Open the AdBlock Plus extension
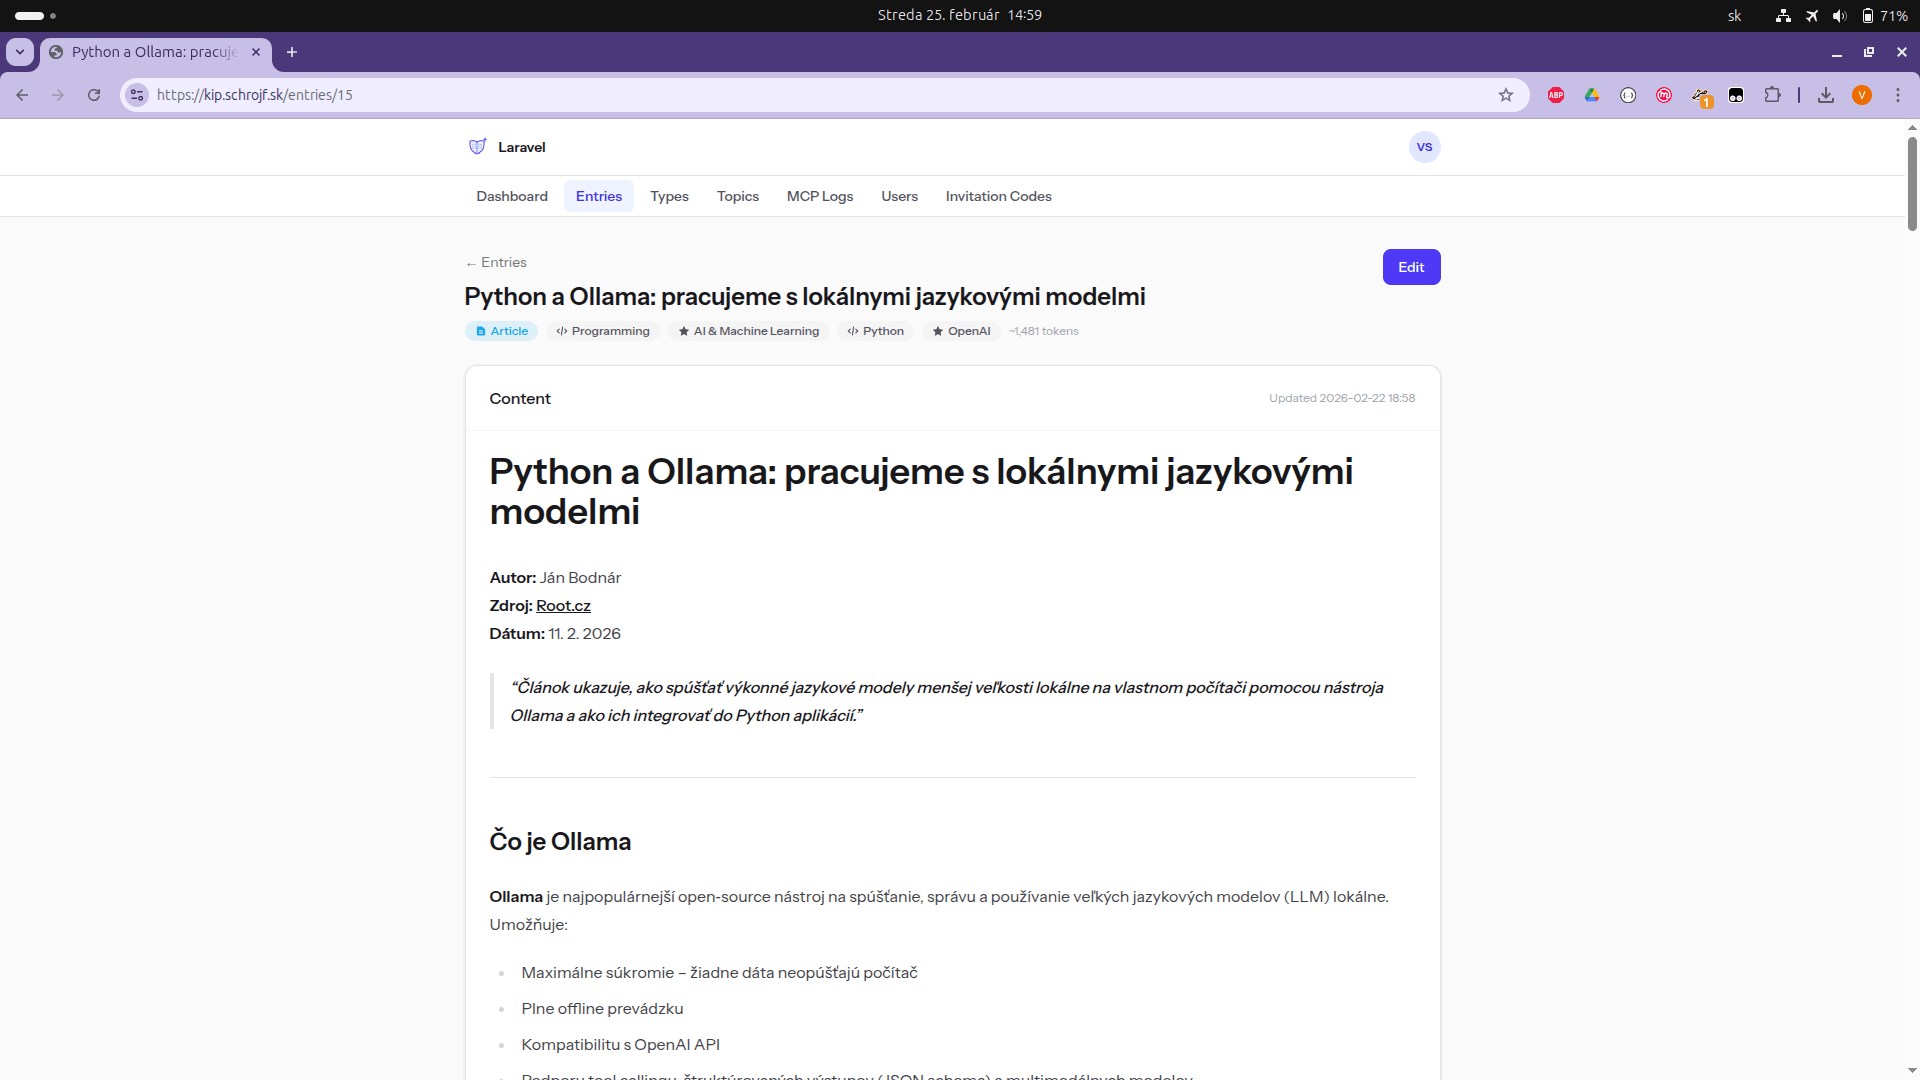The height and width of the screenshot is (1080, 1920). point(1556,95)
